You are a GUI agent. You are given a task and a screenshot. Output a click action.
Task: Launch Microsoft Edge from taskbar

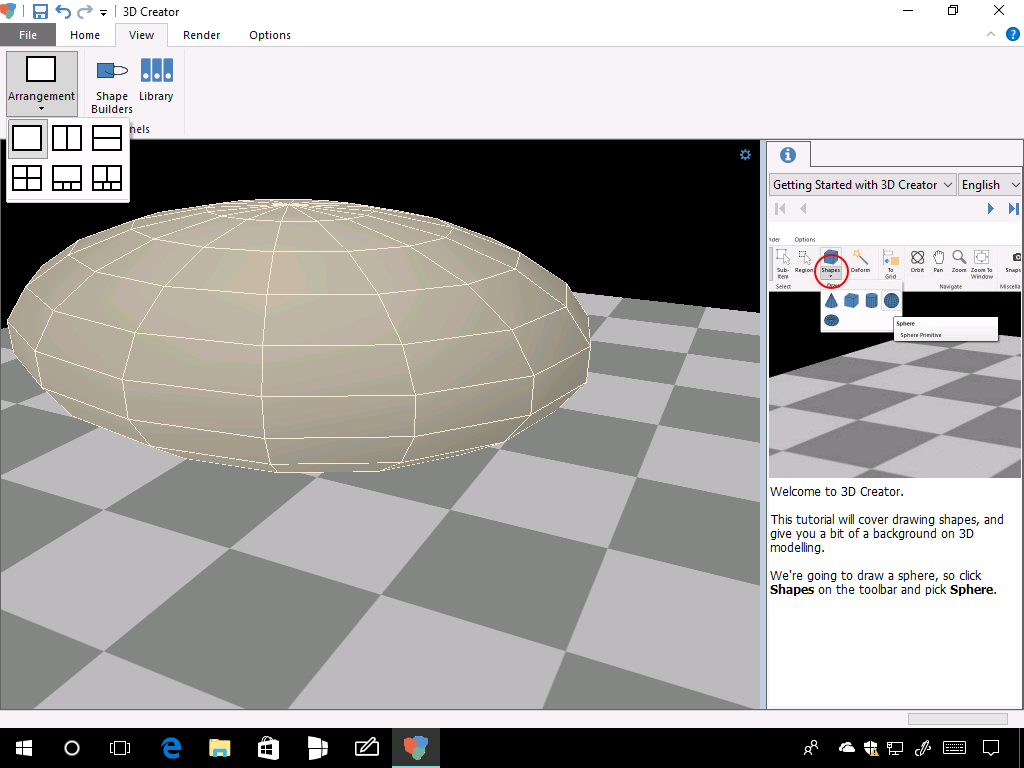[170, 748]
